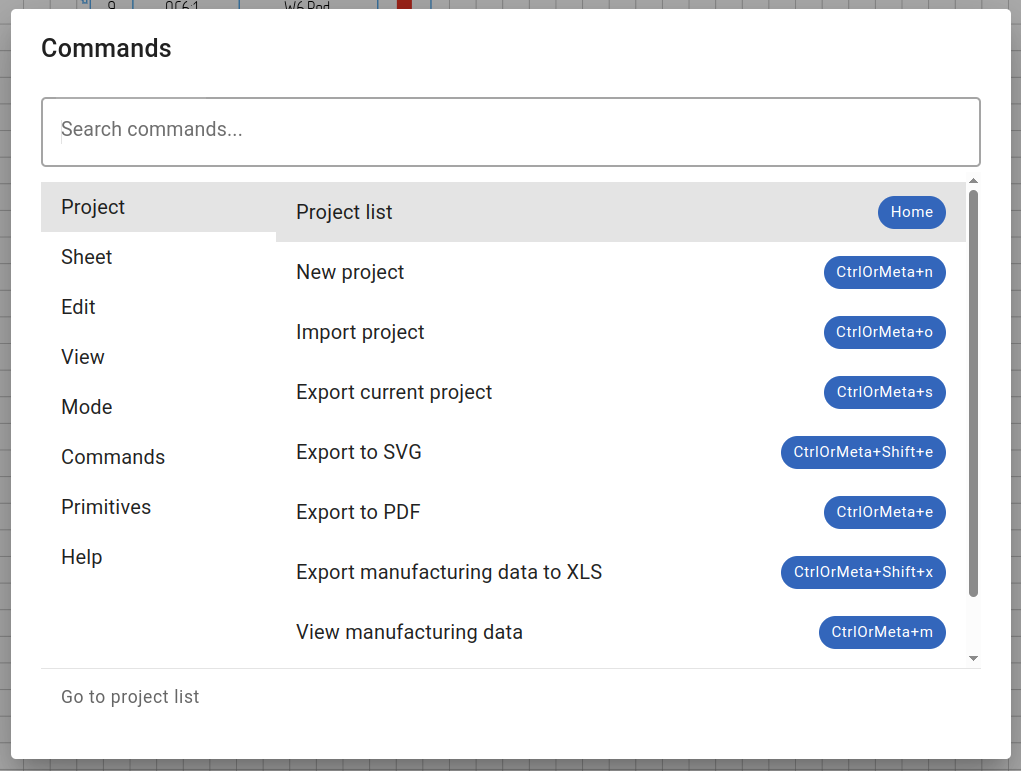Run the Export to SVG command
Viewport: 1021px width, 771px height.
point(359,452)
